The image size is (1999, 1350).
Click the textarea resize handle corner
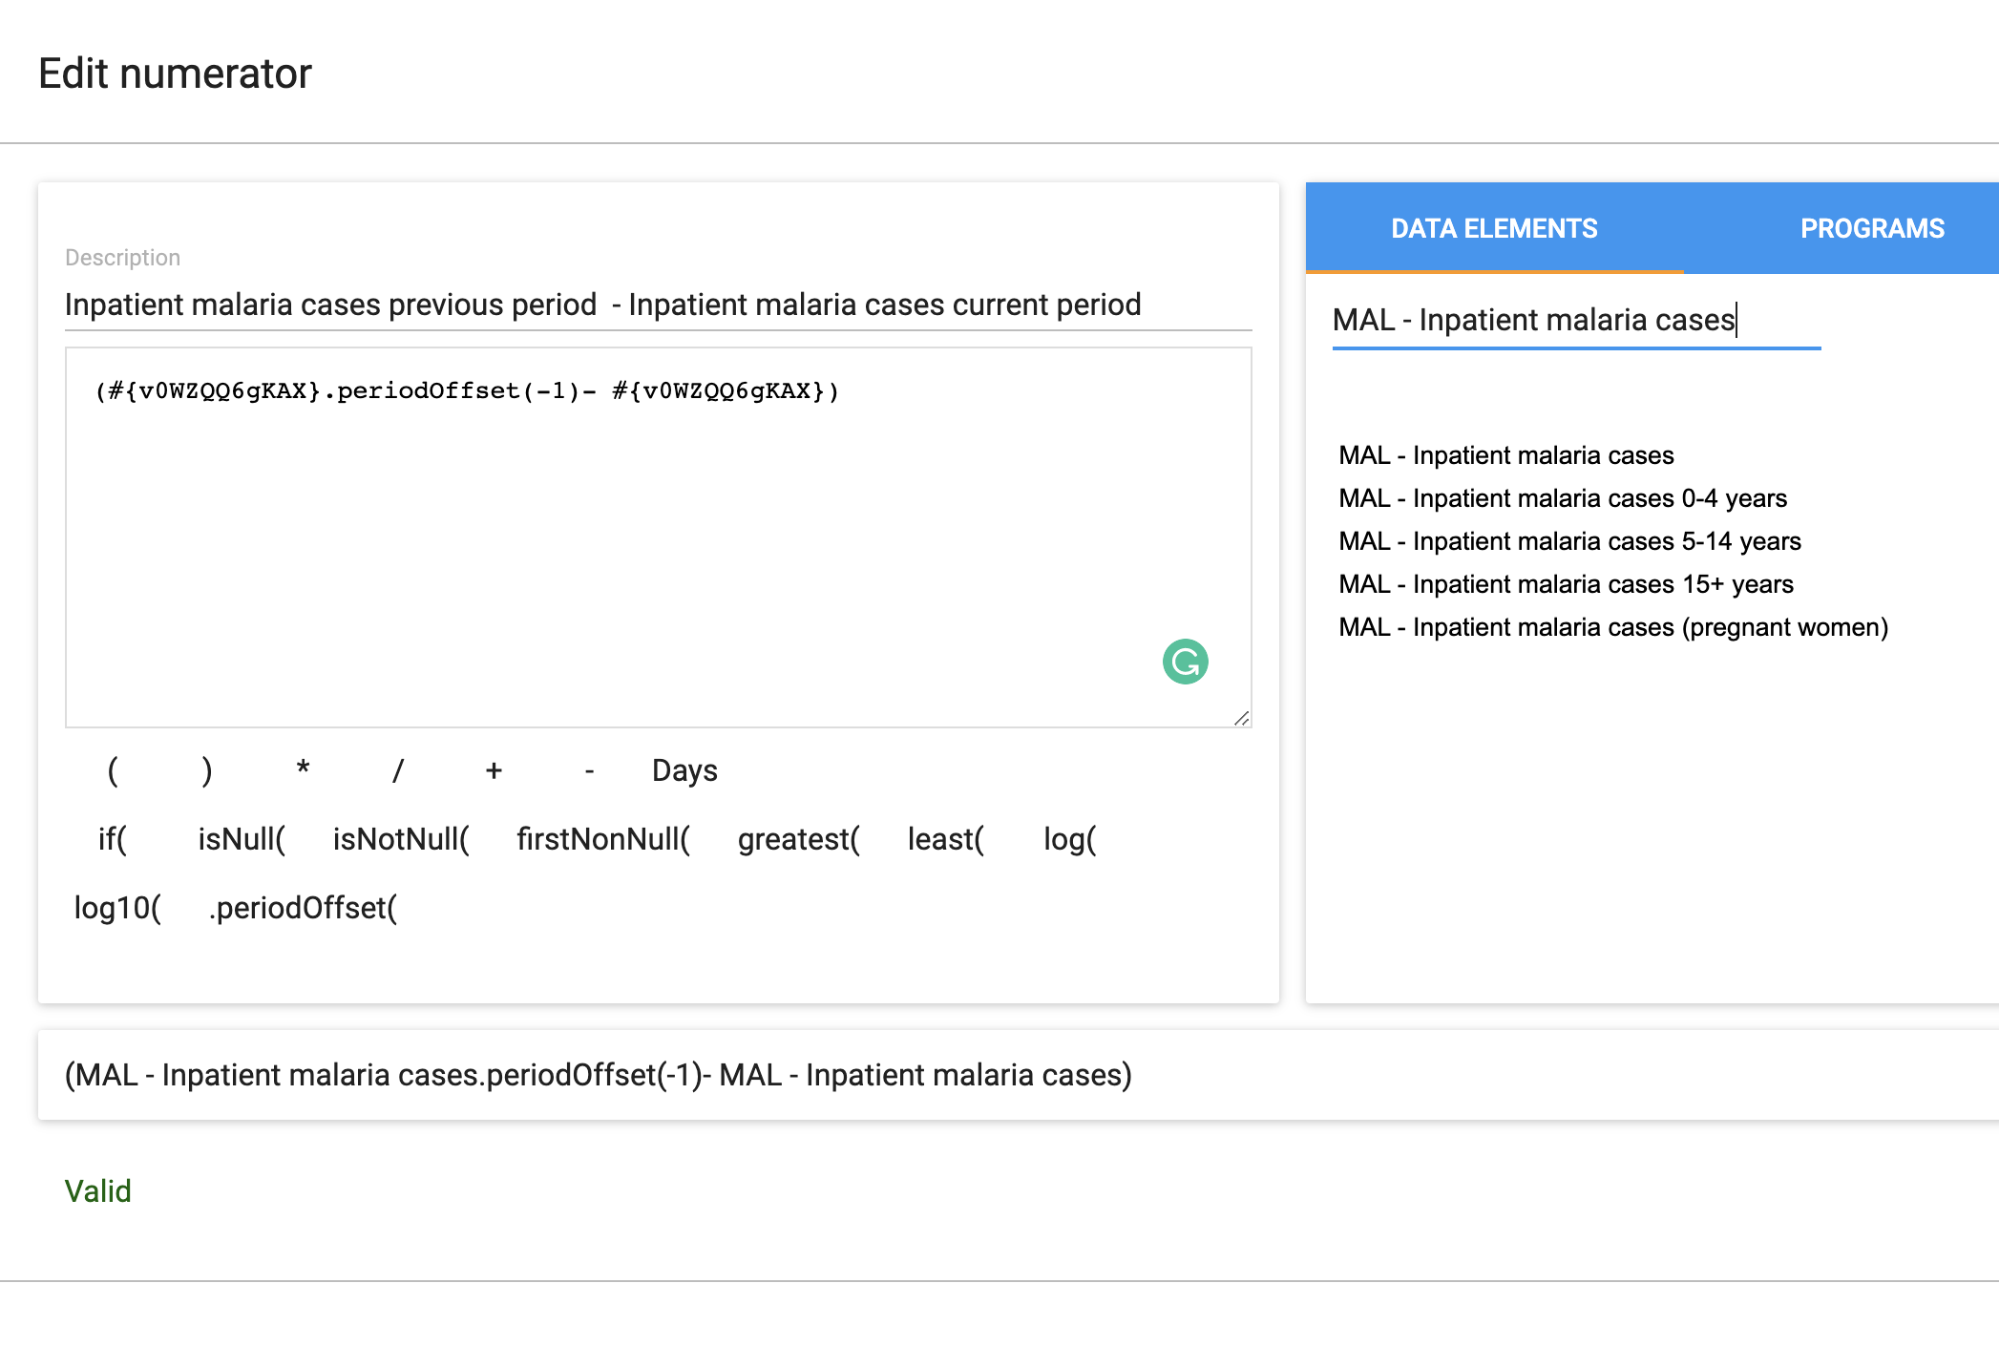point(1241,718)
